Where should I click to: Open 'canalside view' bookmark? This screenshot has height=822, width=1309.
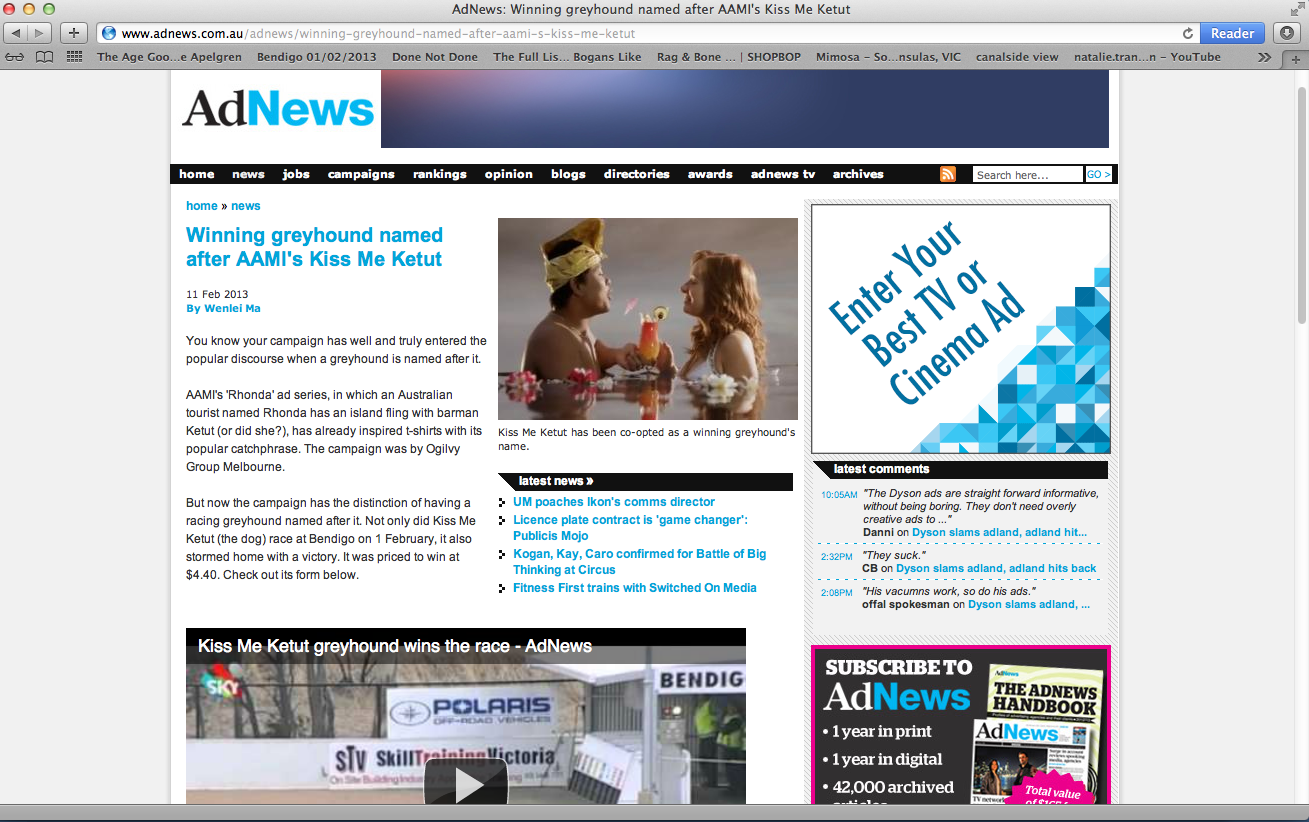1017,57
